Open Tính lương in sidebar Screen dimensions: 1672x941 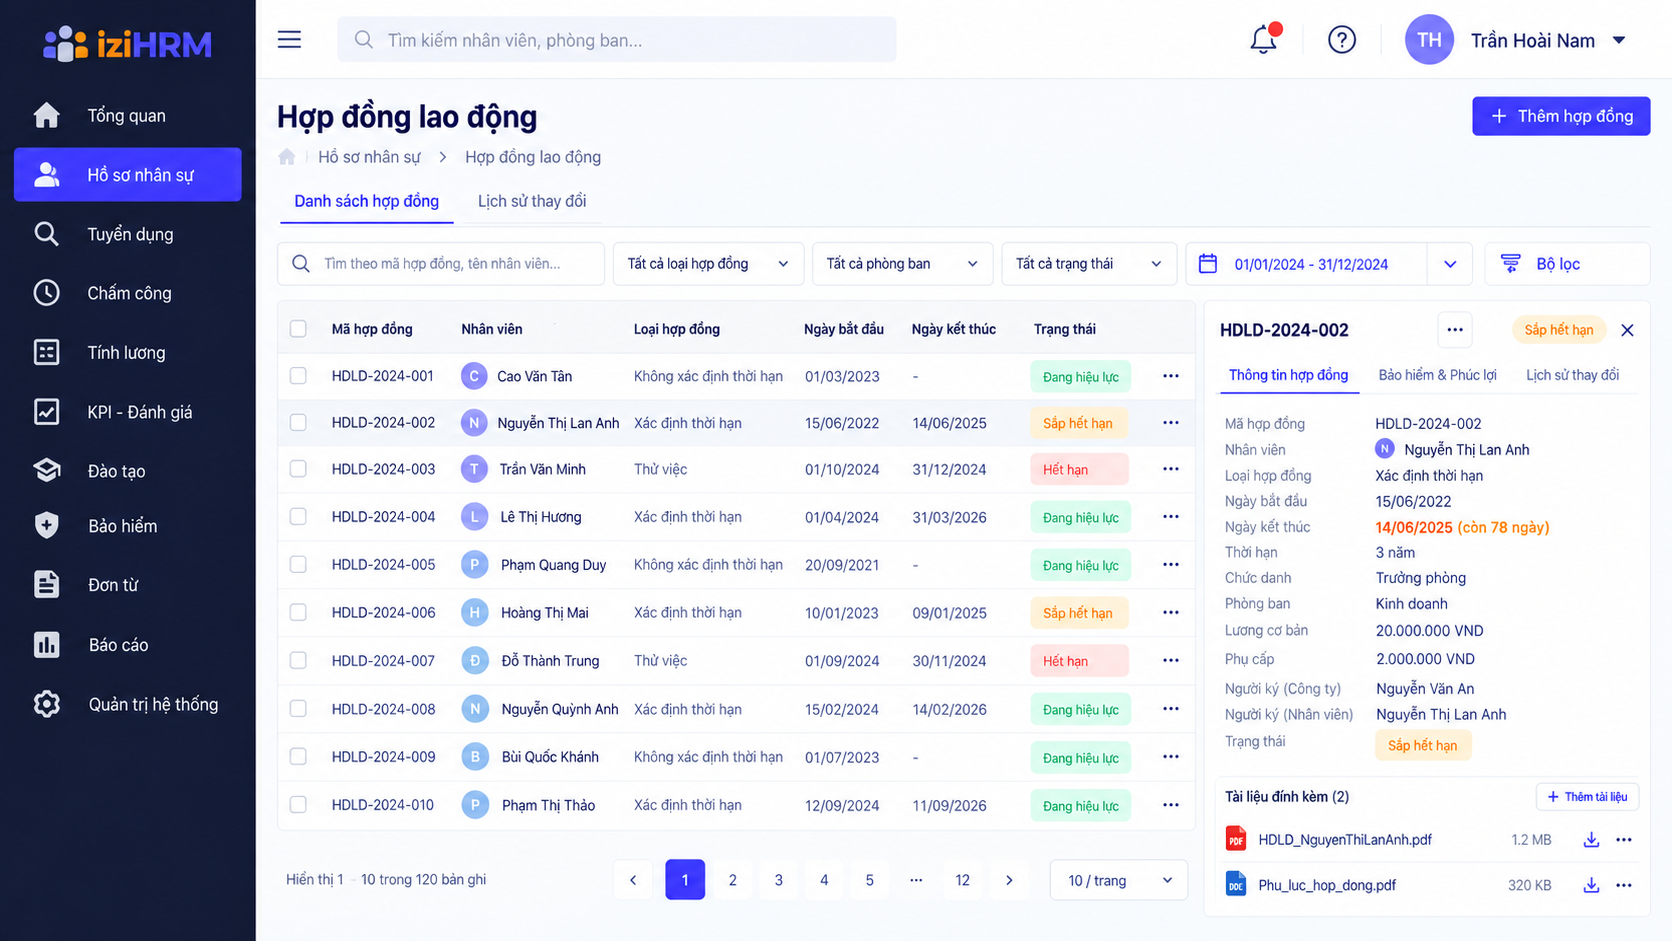[128, 352]
